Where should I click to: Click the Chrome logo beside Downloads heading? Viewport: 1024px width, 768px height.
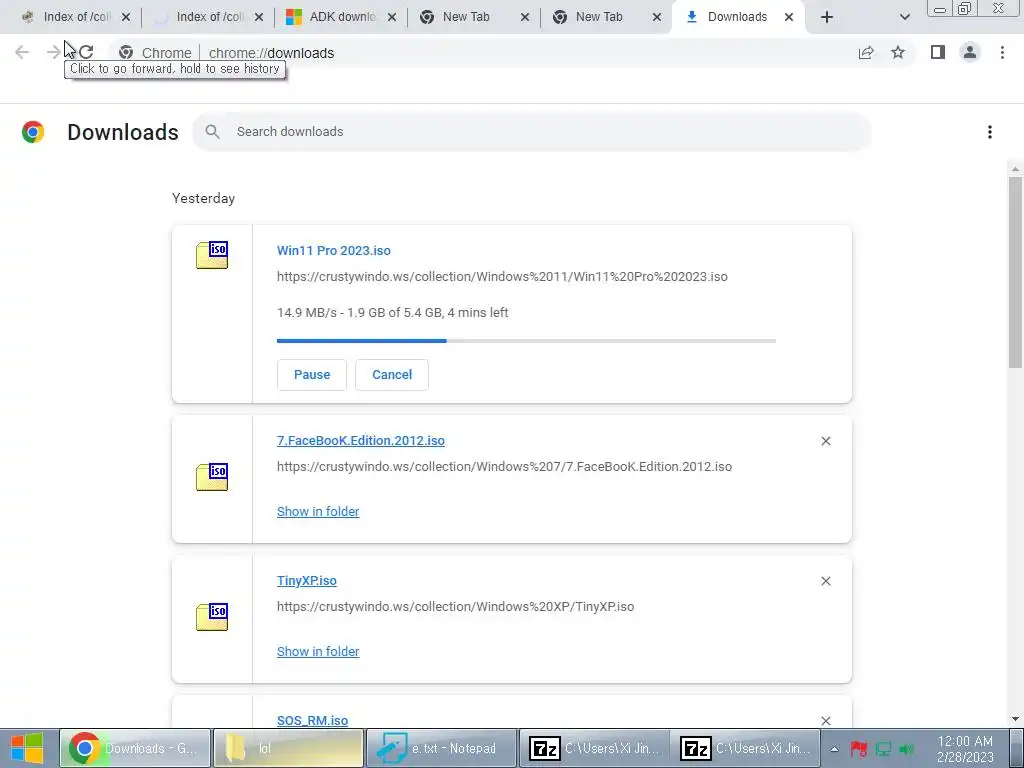pos(33,132)
